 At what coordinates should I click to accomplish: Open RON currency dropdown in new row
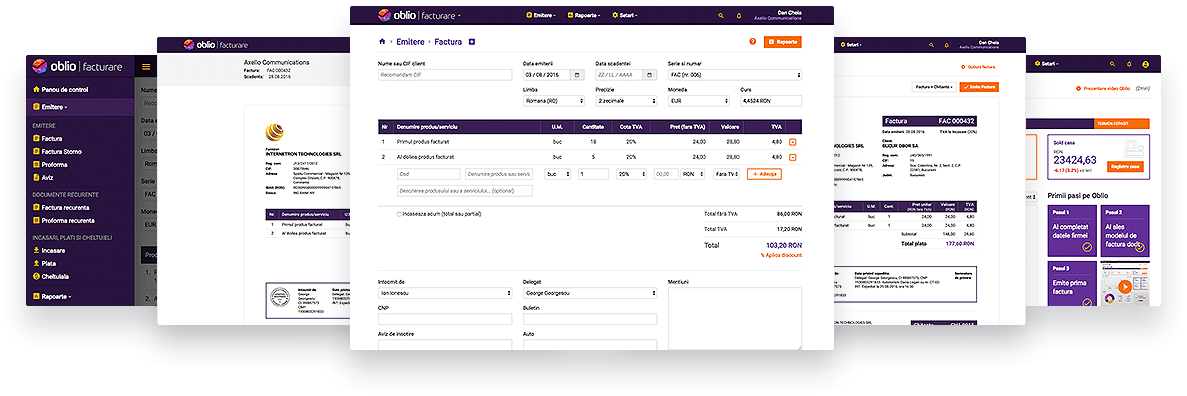[x=694, y=174]
